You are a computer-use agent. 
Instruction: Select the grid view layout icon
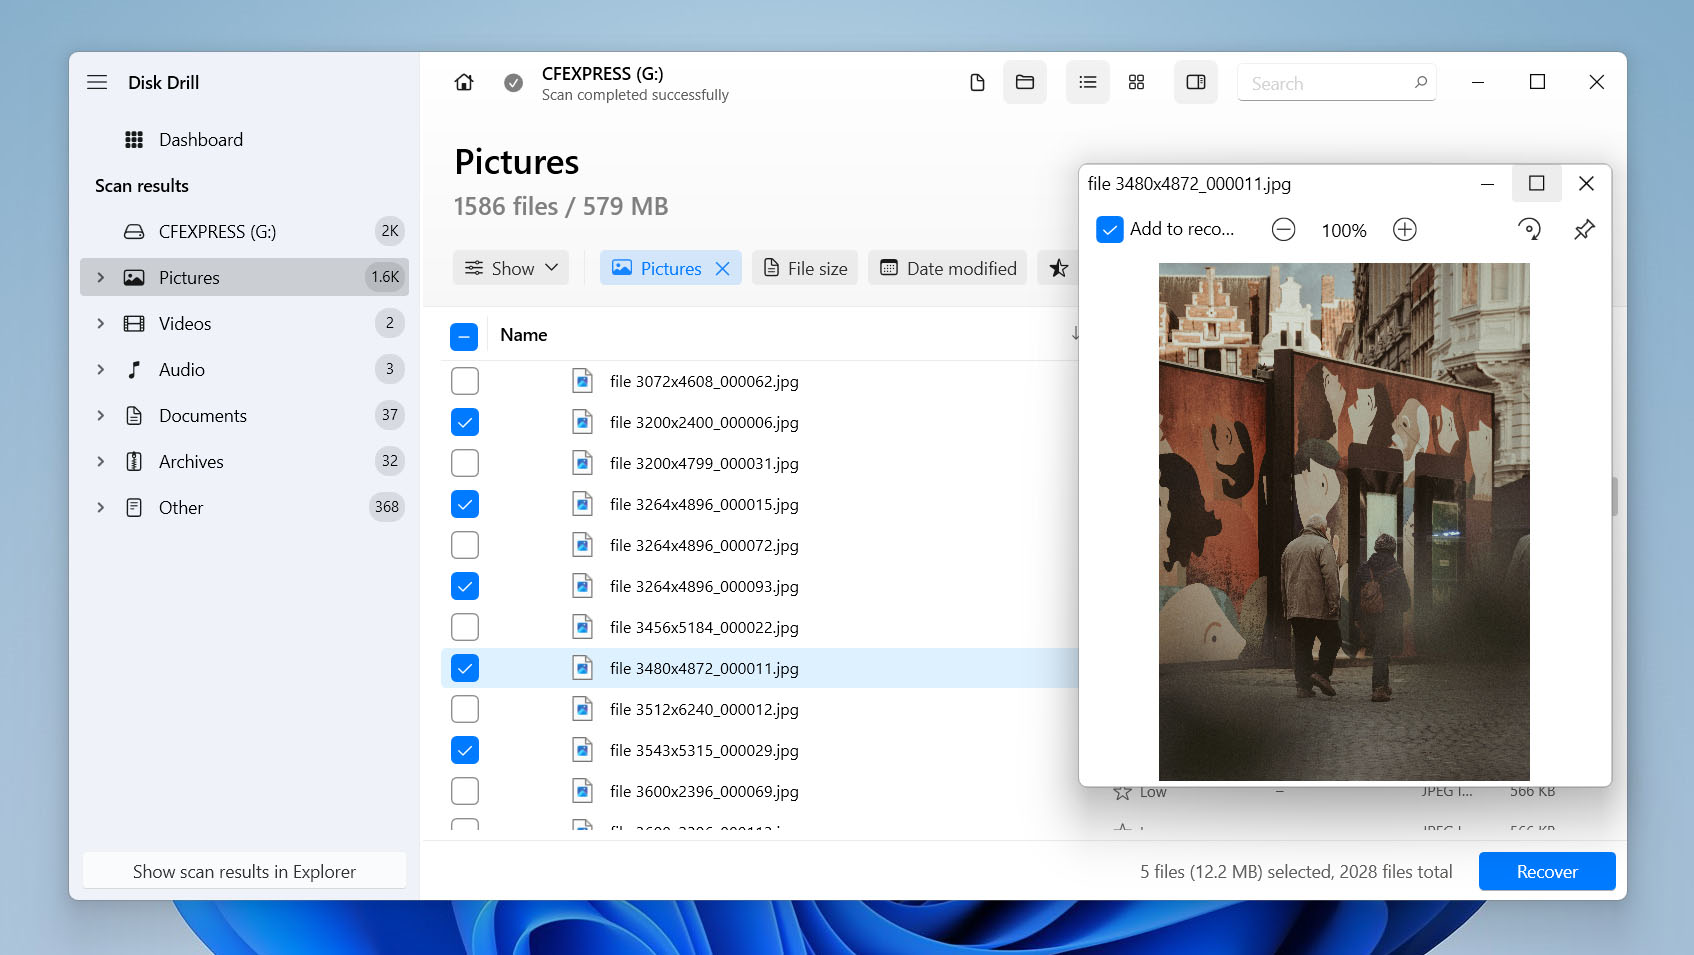click(1136, 82)
